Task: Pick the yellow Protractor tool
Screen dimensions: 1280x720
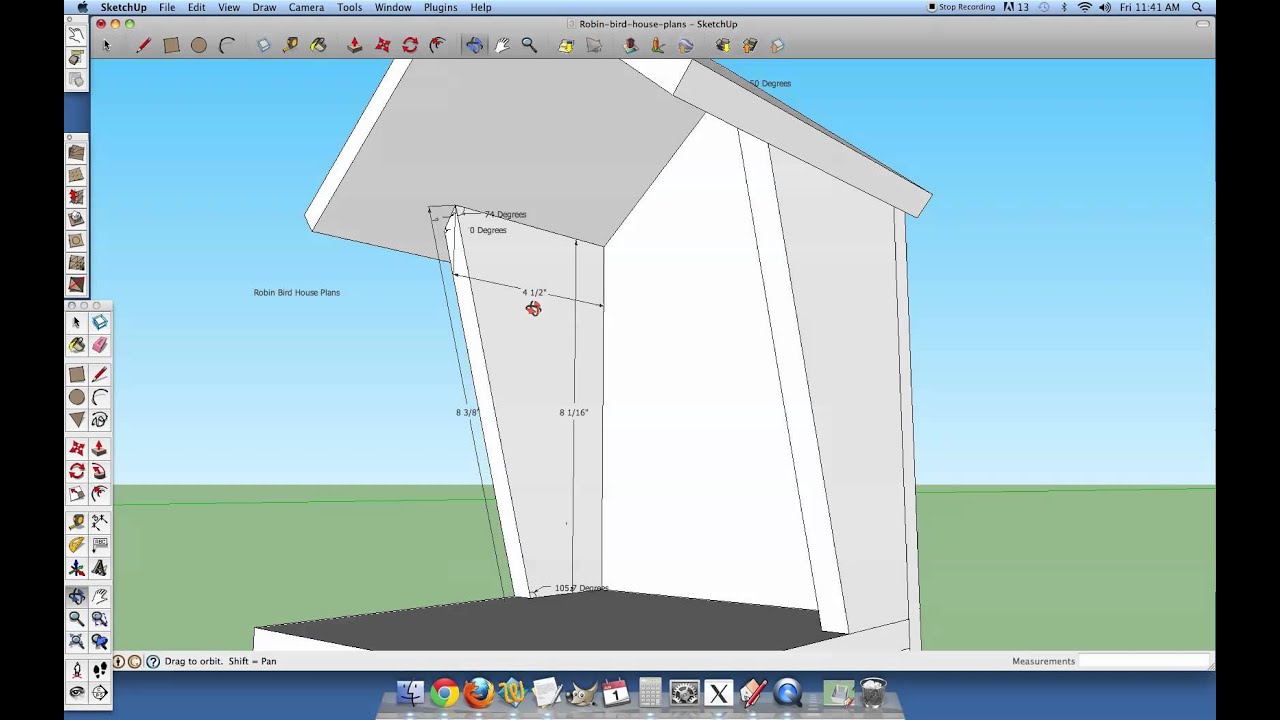Action: [76, 545]
